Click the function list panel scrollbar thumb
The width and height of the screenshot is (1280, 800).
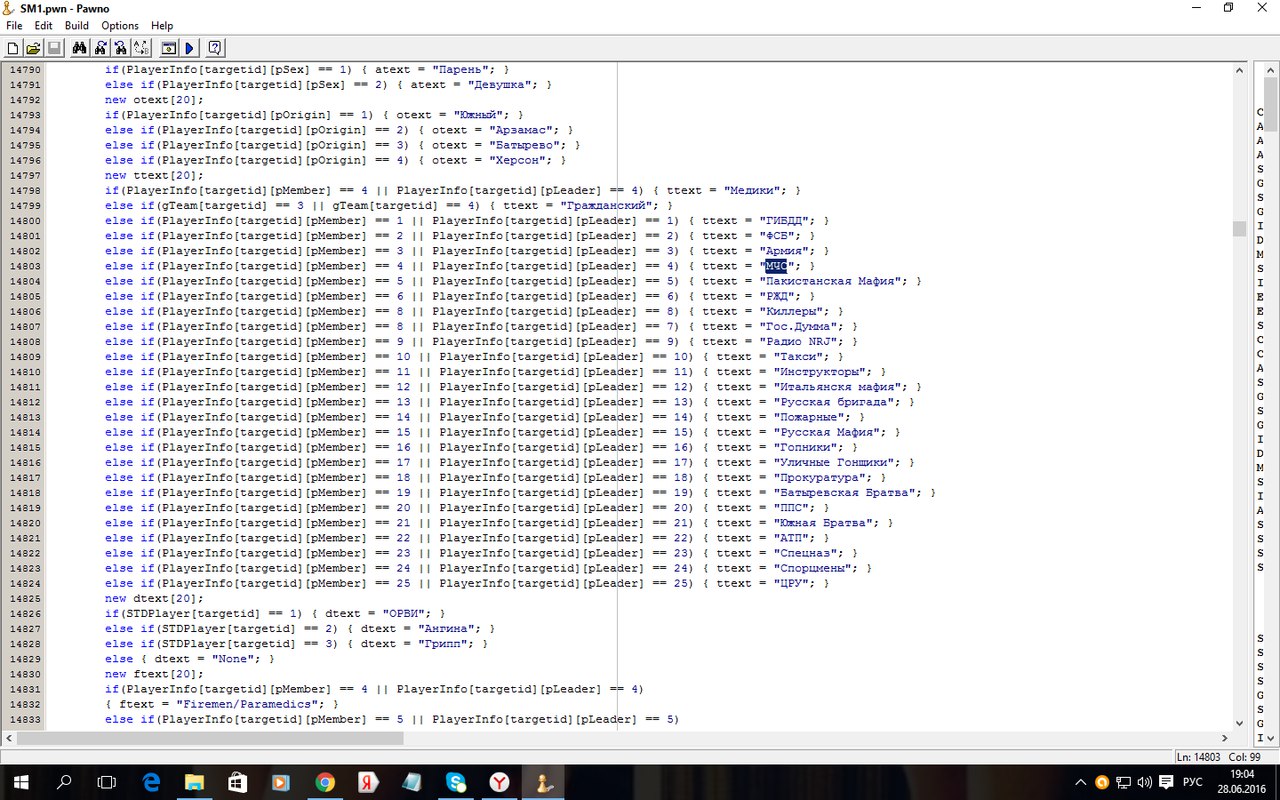click(x=1271, y=103)
